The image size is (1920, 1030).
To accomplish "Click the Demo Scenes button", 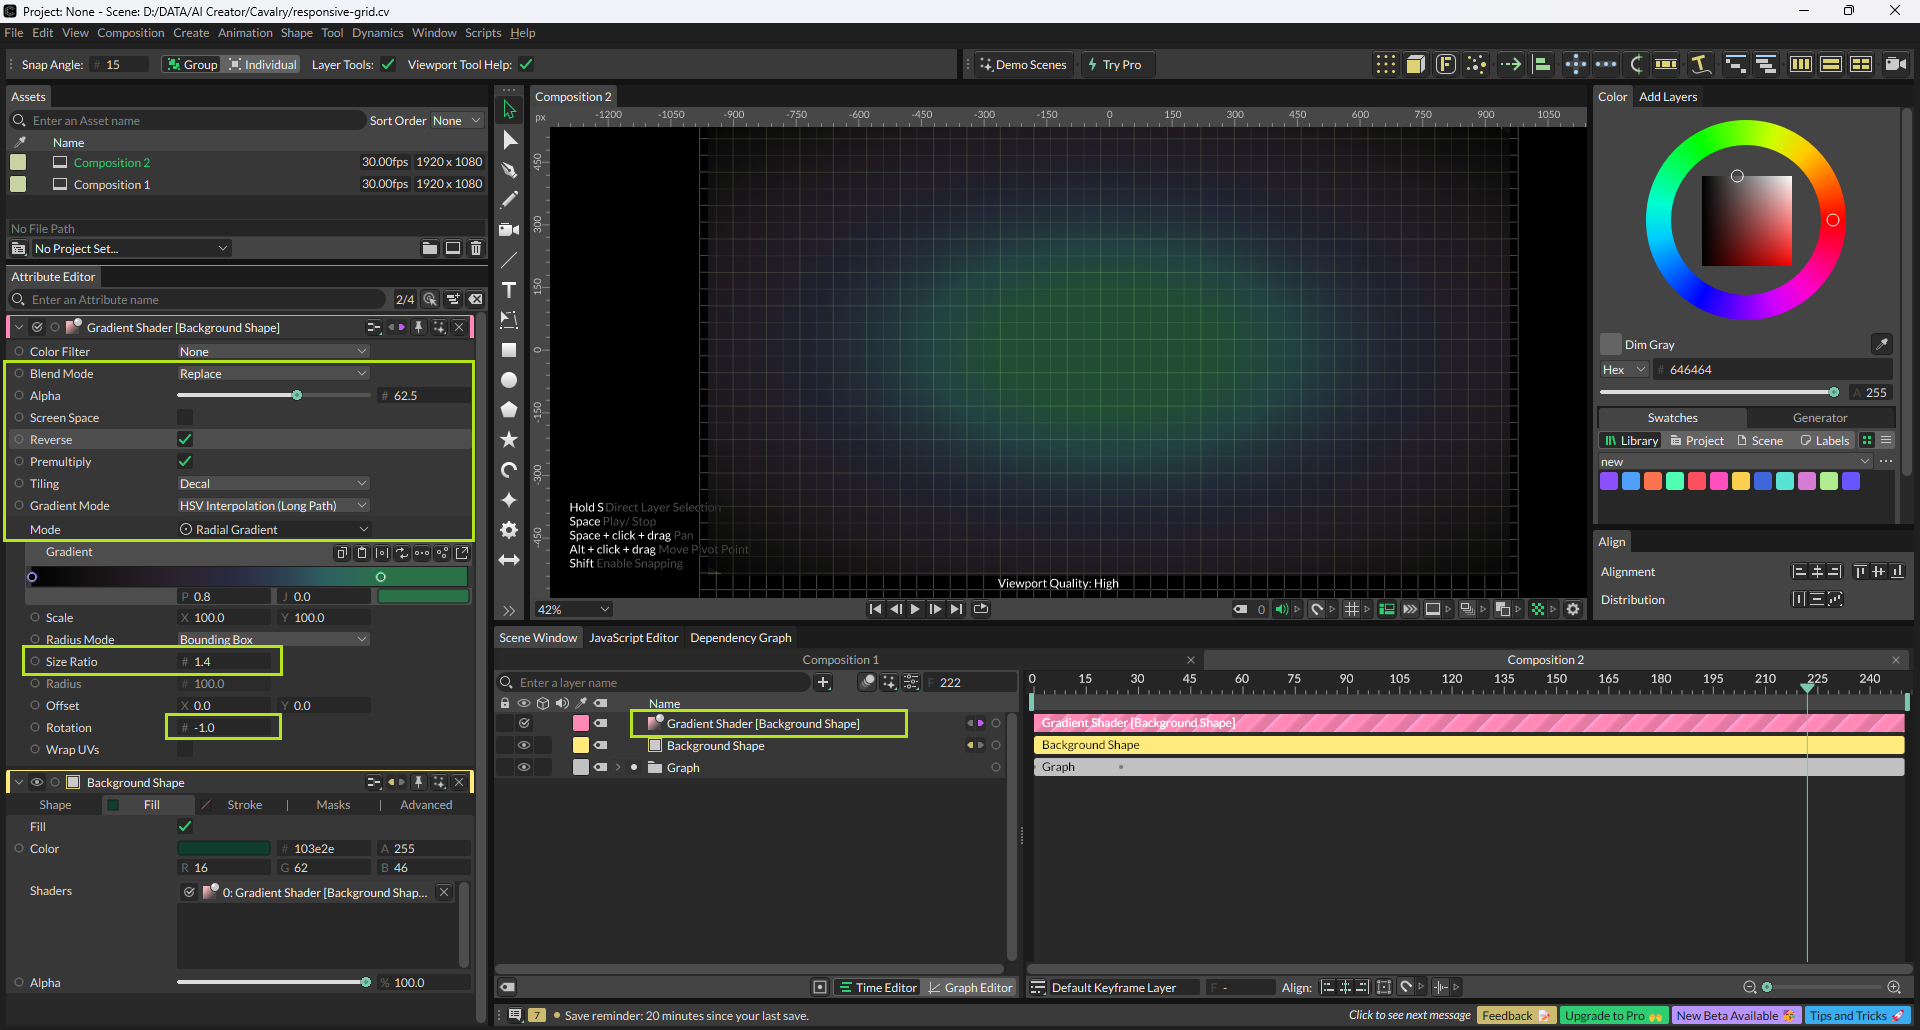I will click(x=1023, y=65).
